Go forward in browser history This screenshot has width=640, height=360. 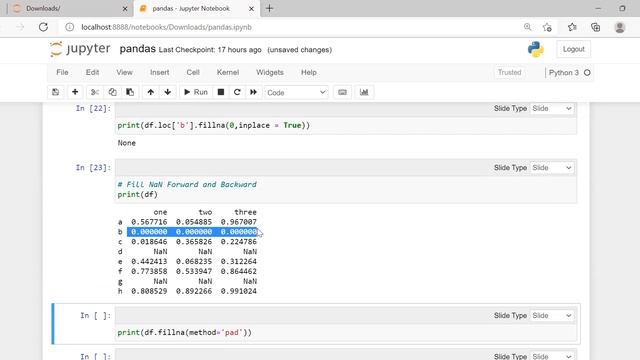point(20,27)
